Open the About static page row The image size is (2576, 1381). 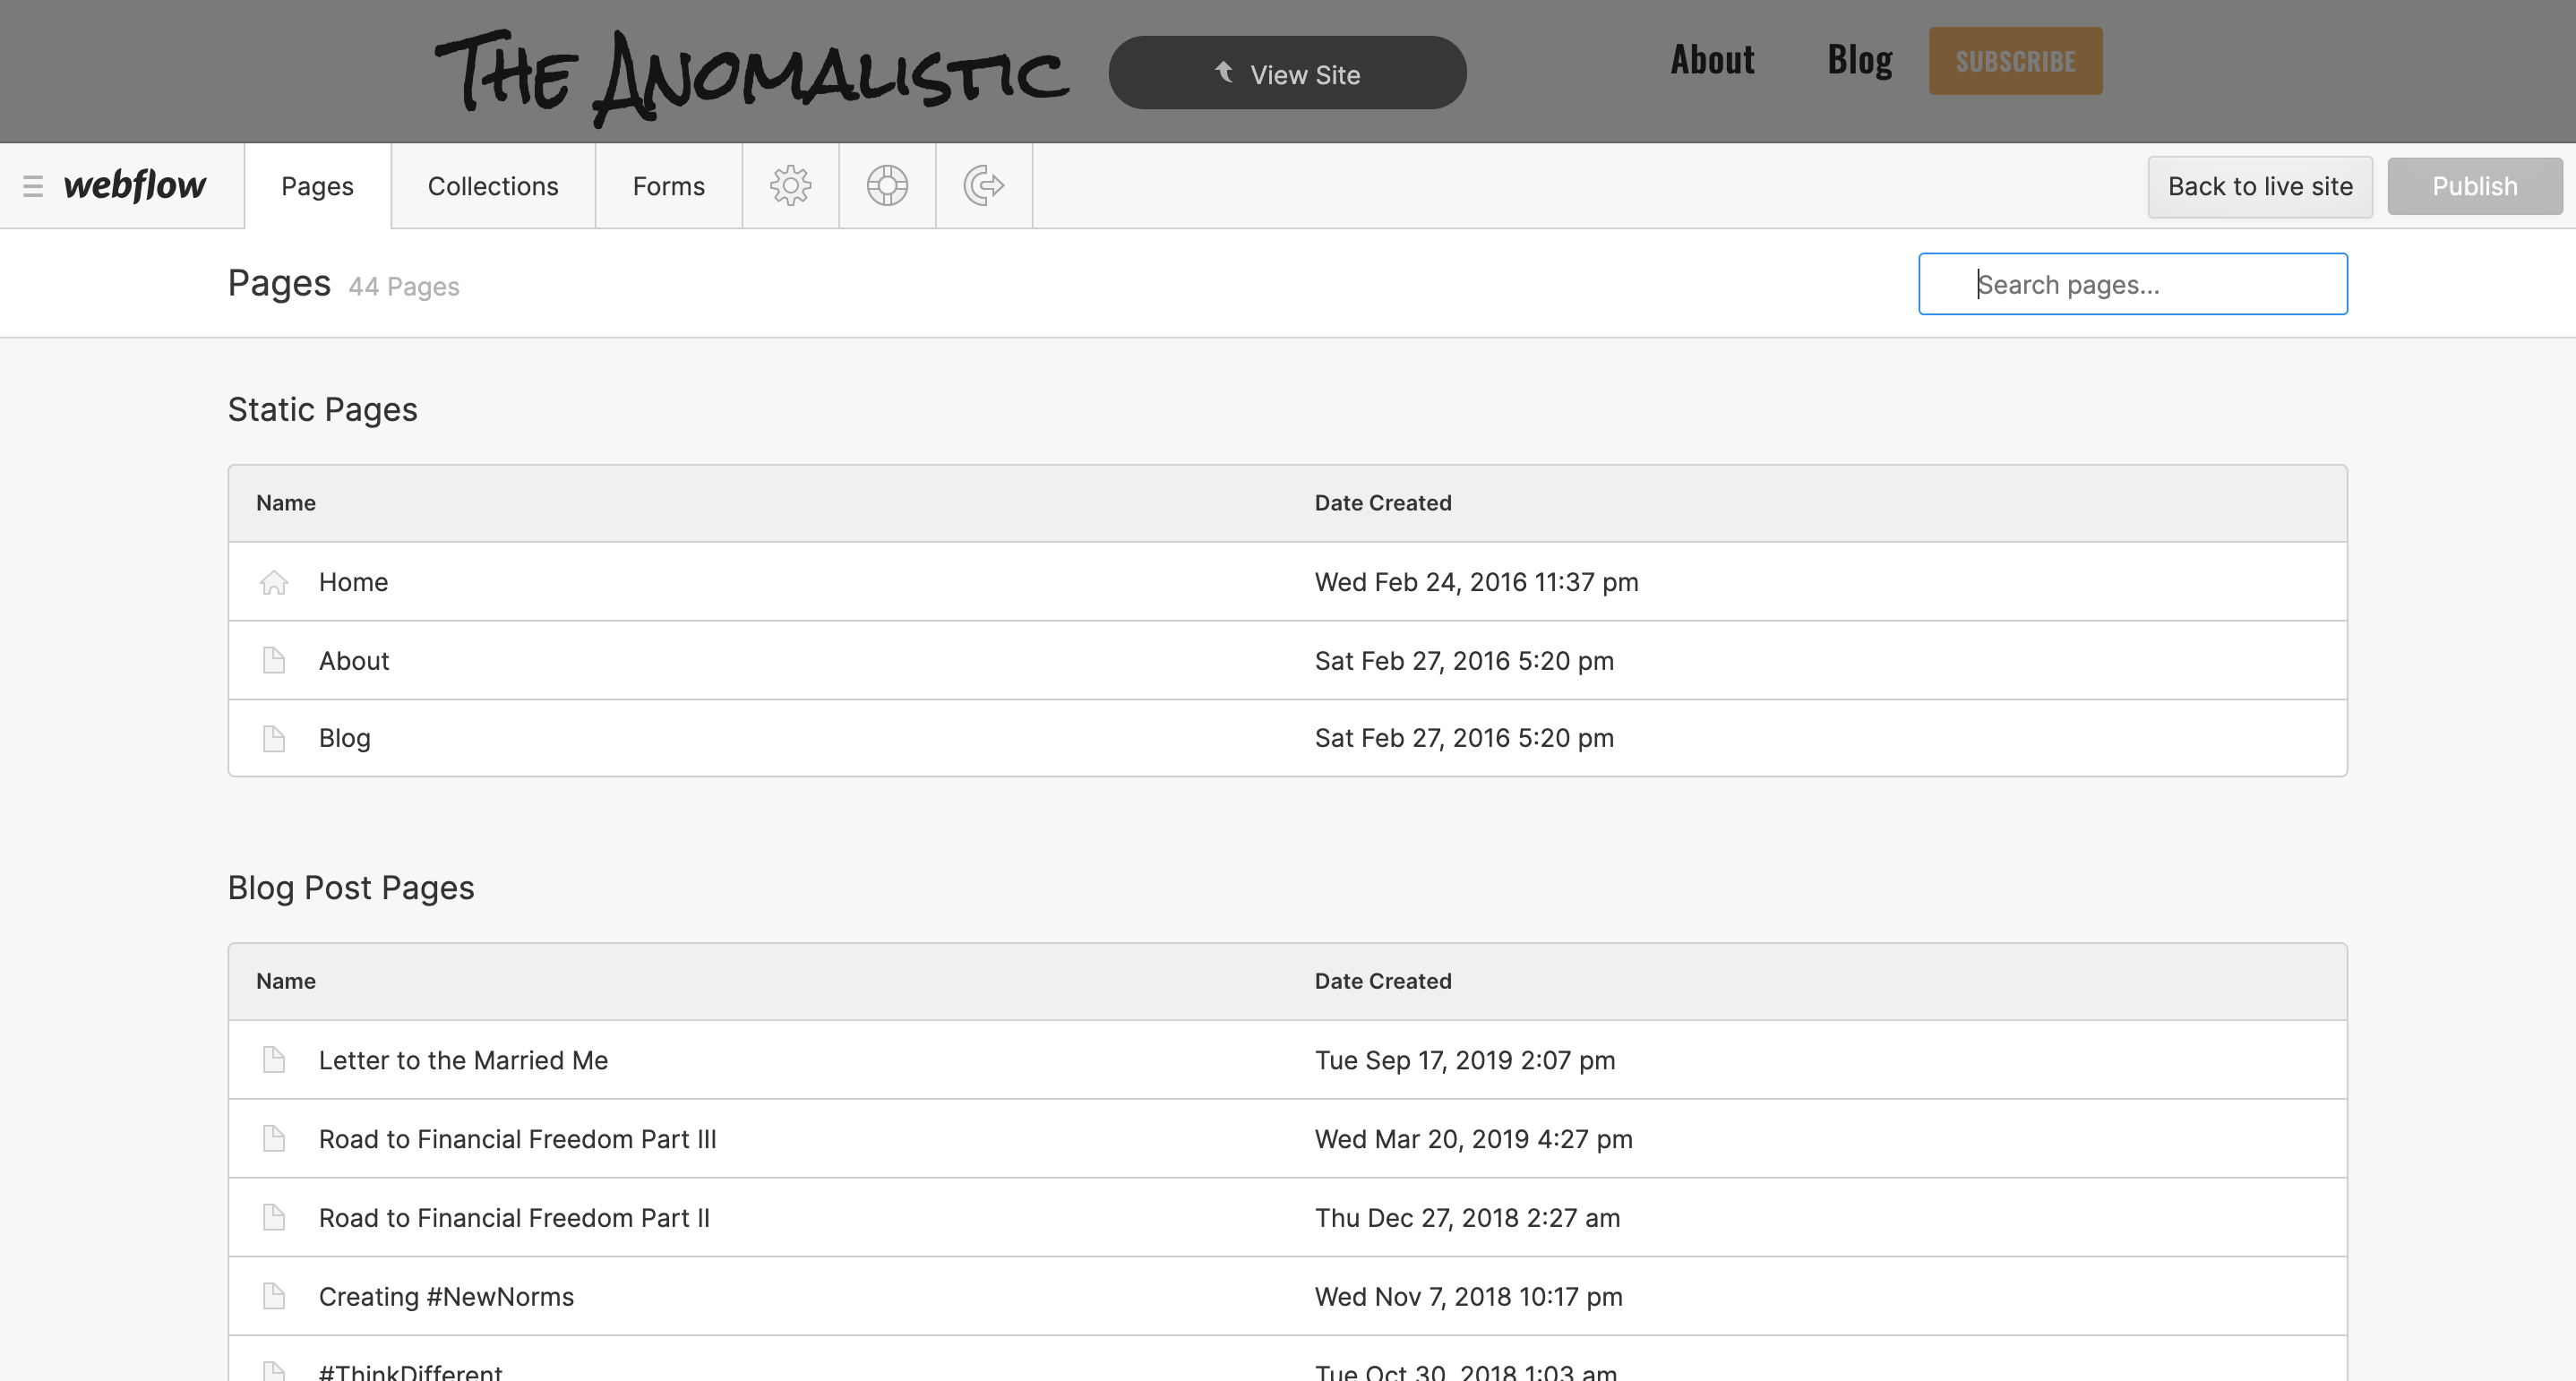pyautogui.click(x=1287, y=660)
